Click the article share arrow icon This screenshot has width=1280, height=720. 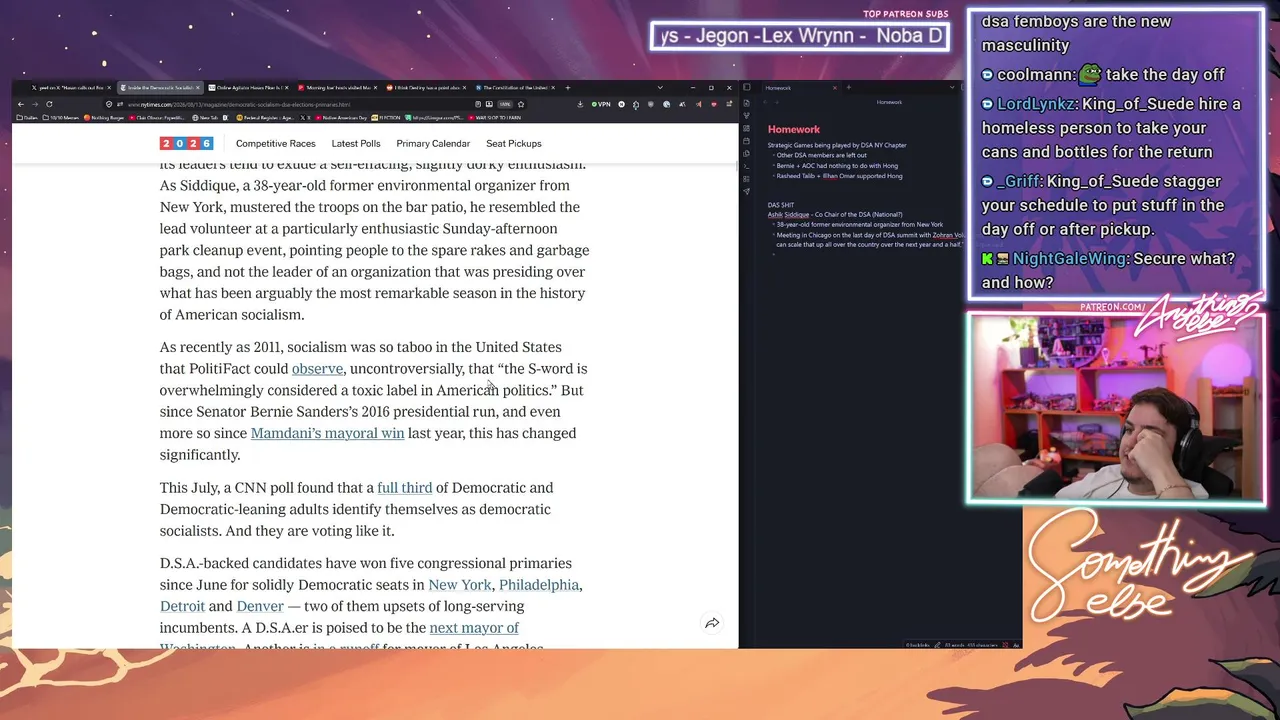pos(712,623)
